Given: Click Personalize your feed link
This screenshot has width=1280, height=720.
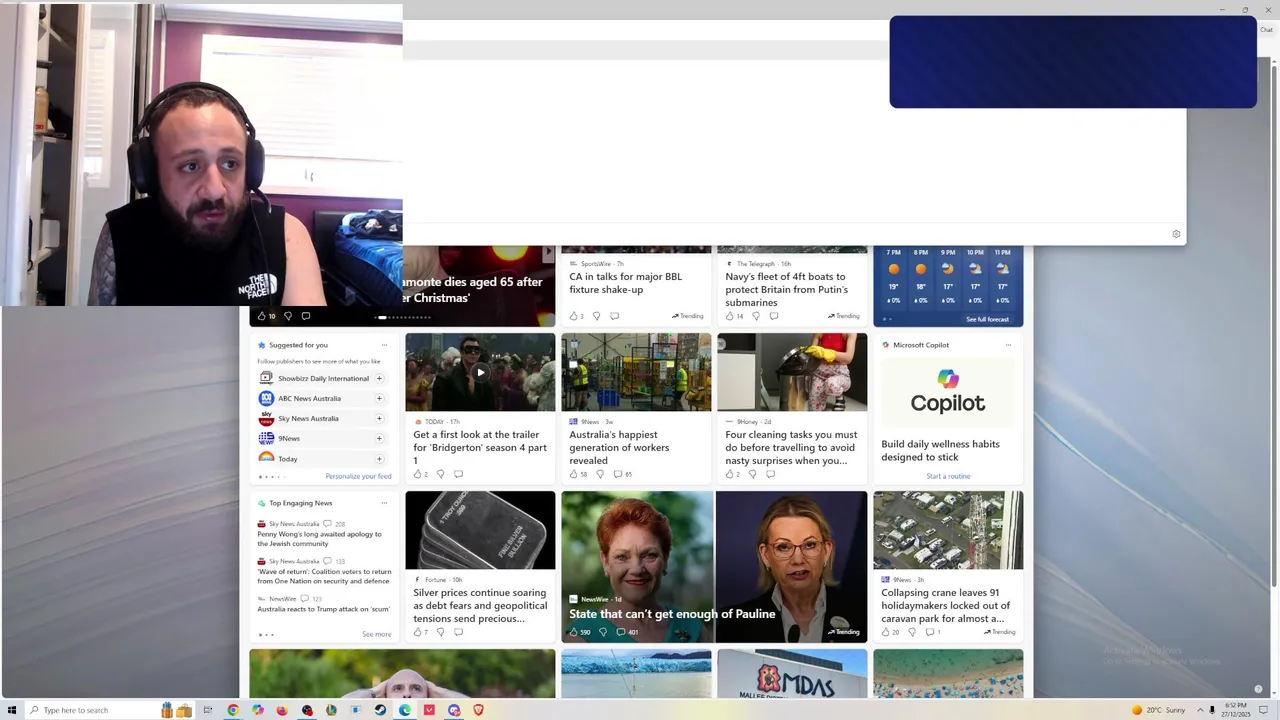Looking at the screenshot, I should click(358, 476).
